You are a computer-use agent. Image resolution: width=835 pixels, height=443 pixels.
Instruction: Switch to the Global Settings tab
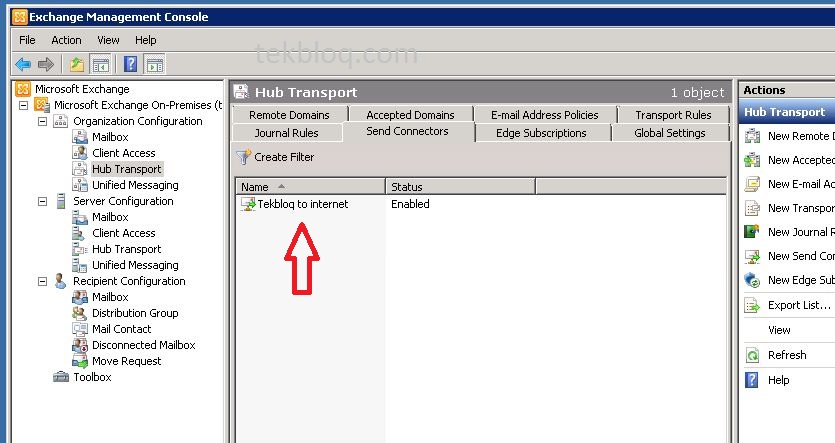pos(669,133)
